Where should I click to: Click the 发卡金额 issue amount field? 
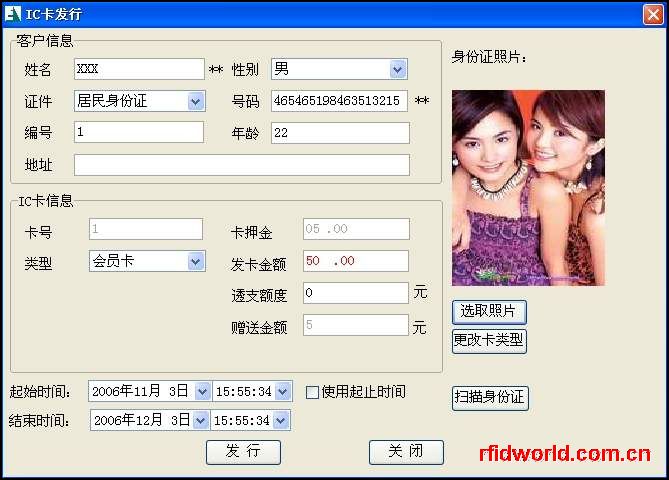356,261
